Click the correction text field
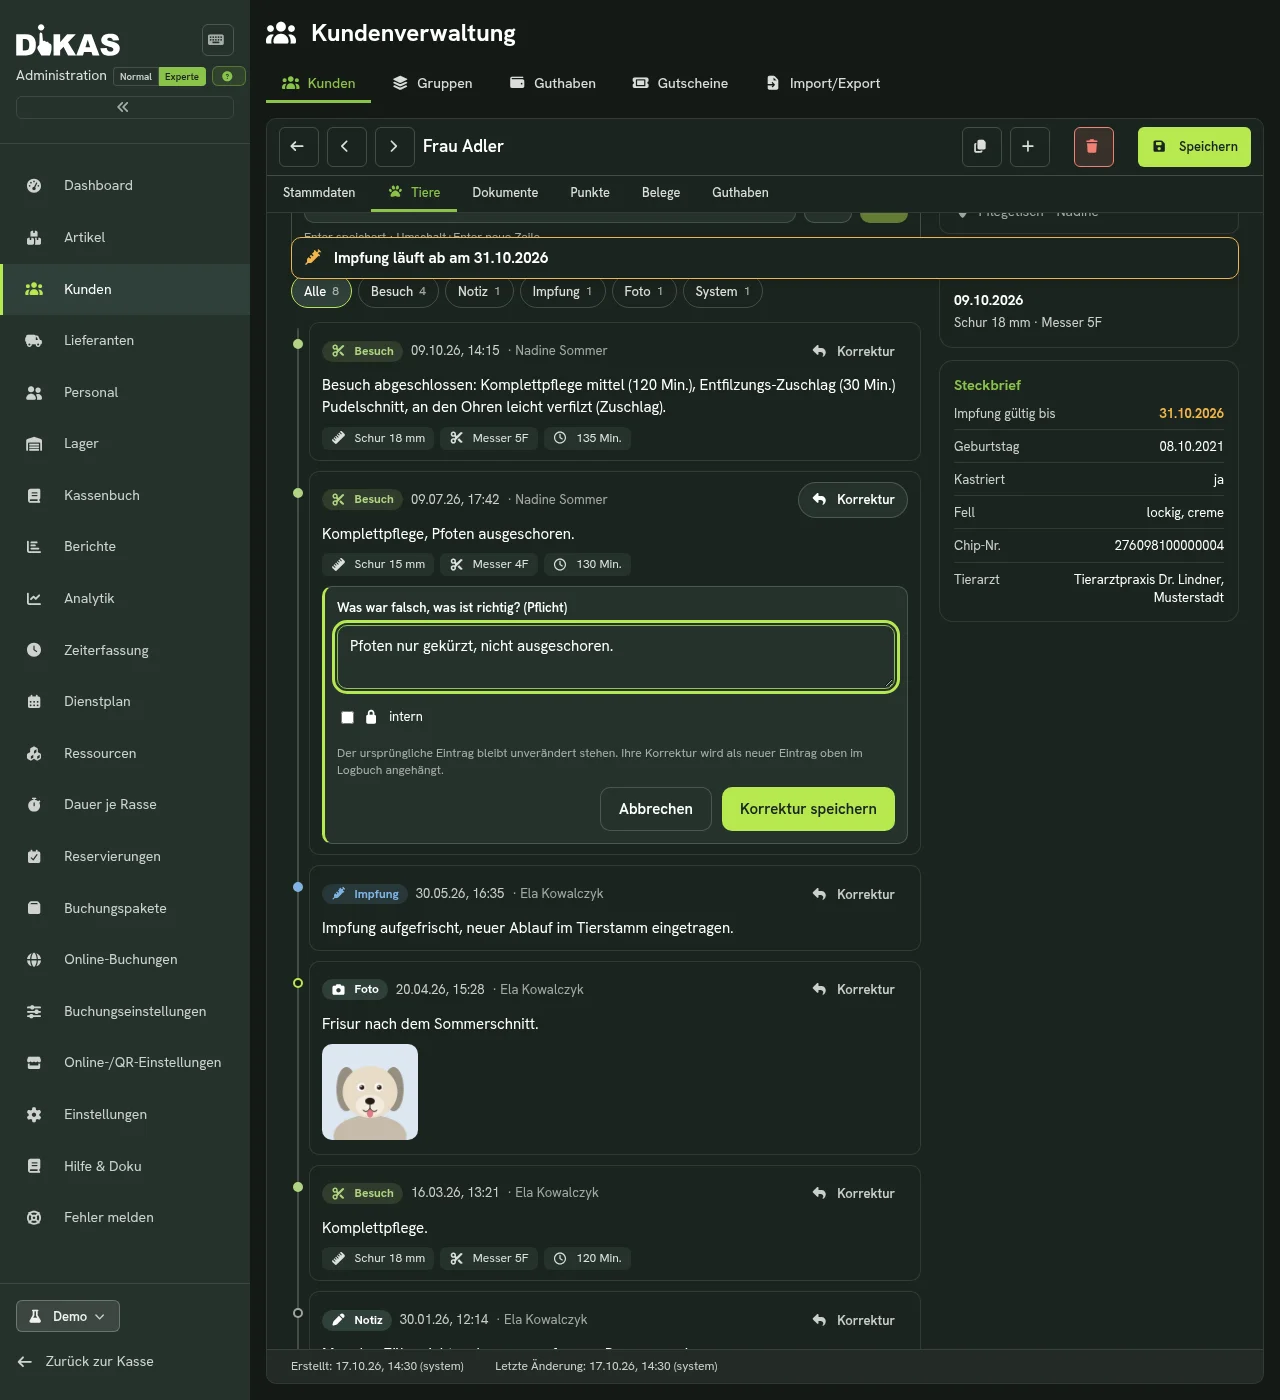Image resolution: width=1280 pixels, height=1400 pixels. point(616,657)
